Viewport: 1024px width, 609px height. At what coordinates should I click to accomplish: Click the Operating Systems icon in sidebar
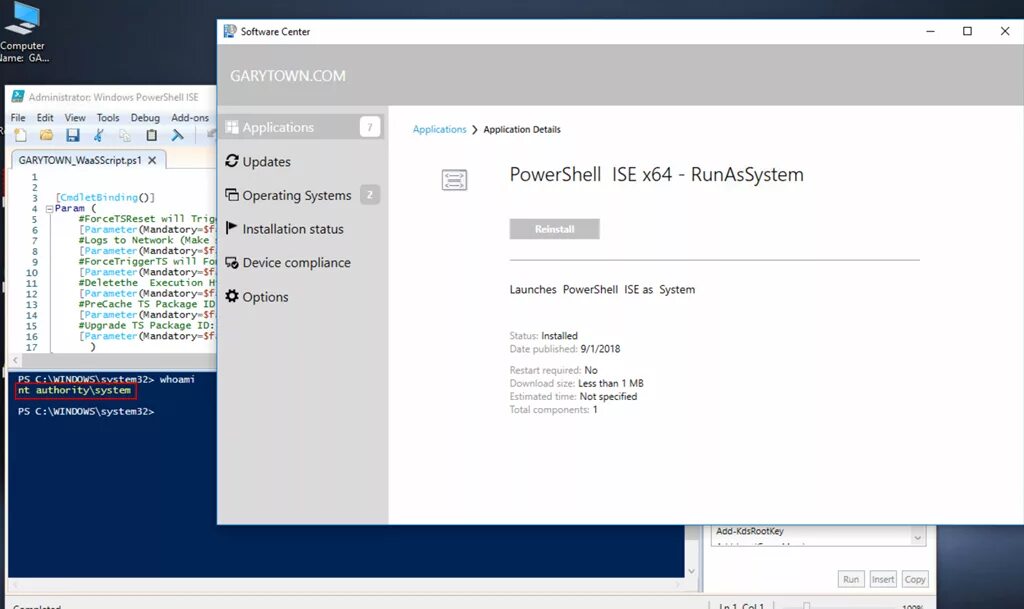click(232, 195)
